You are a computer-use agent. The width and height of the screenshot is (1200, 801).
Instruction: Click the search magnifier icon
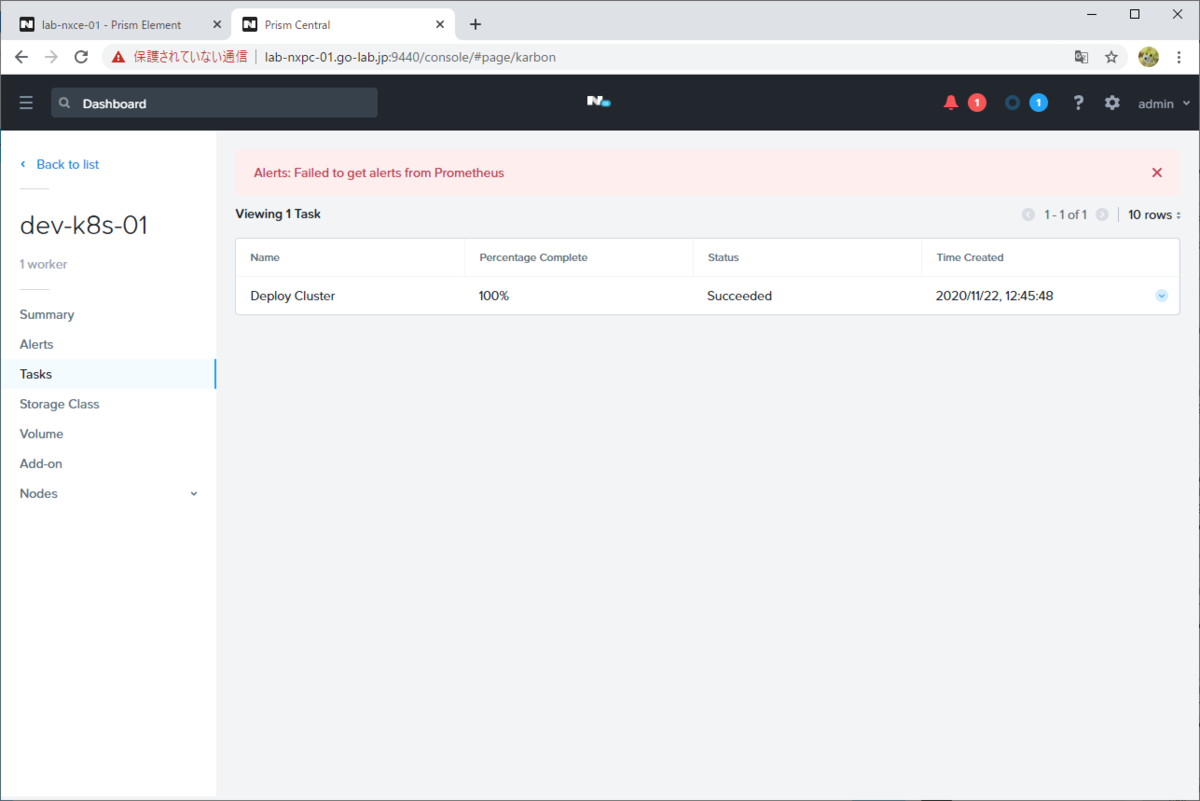65,103
